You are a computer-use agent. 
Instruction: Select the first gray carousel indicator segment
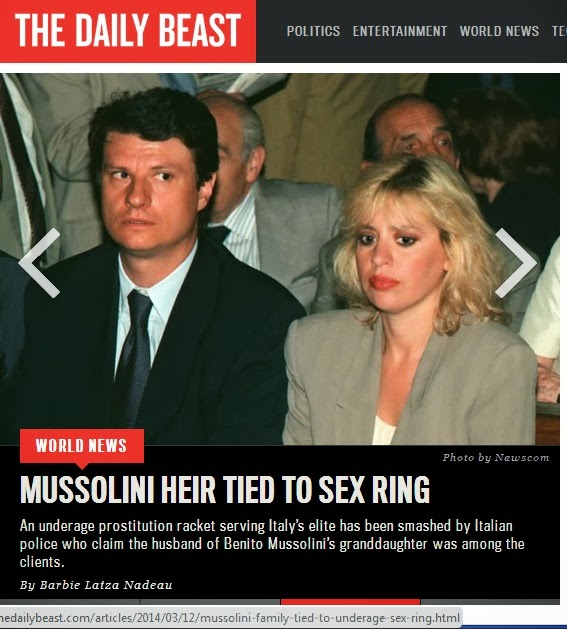coord(70,601)
